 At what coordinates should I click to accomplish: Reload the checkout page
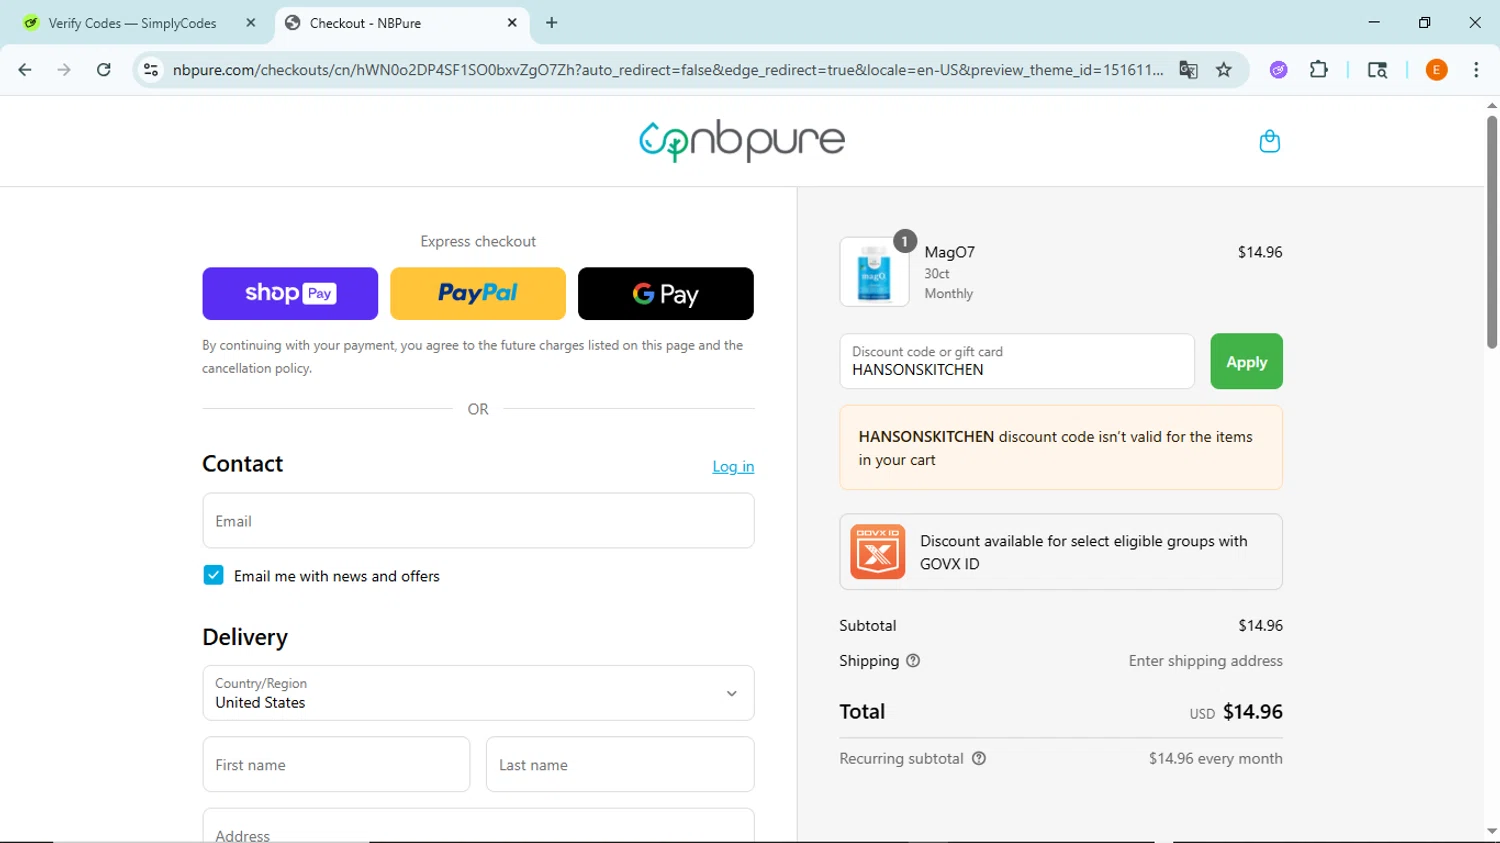[x=103, y=70]
